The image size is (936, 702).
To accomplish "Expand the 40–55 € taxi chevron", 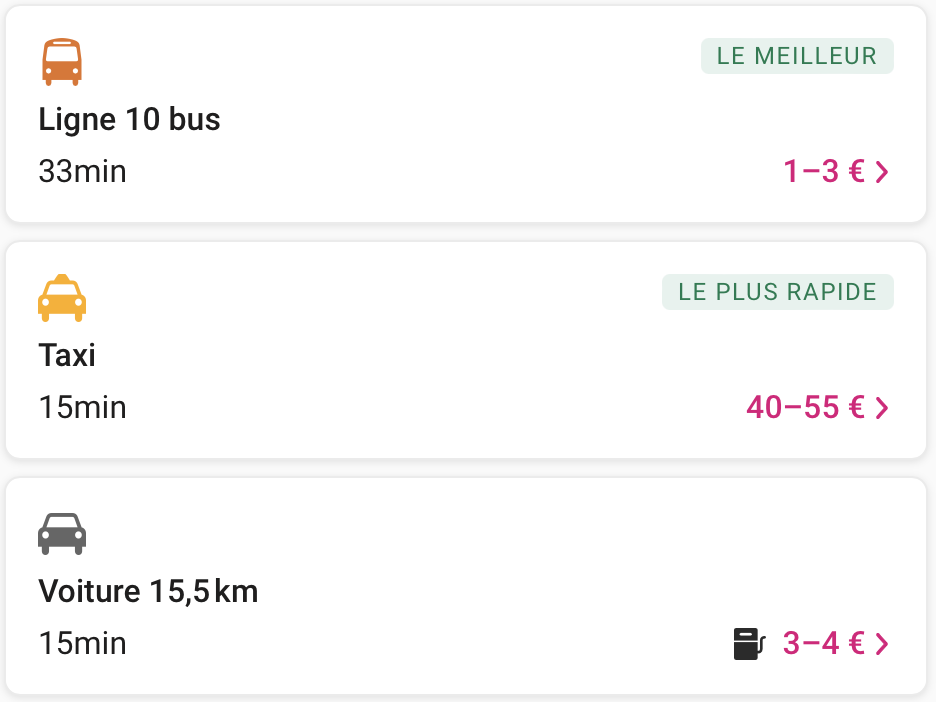I will point(882,408).
